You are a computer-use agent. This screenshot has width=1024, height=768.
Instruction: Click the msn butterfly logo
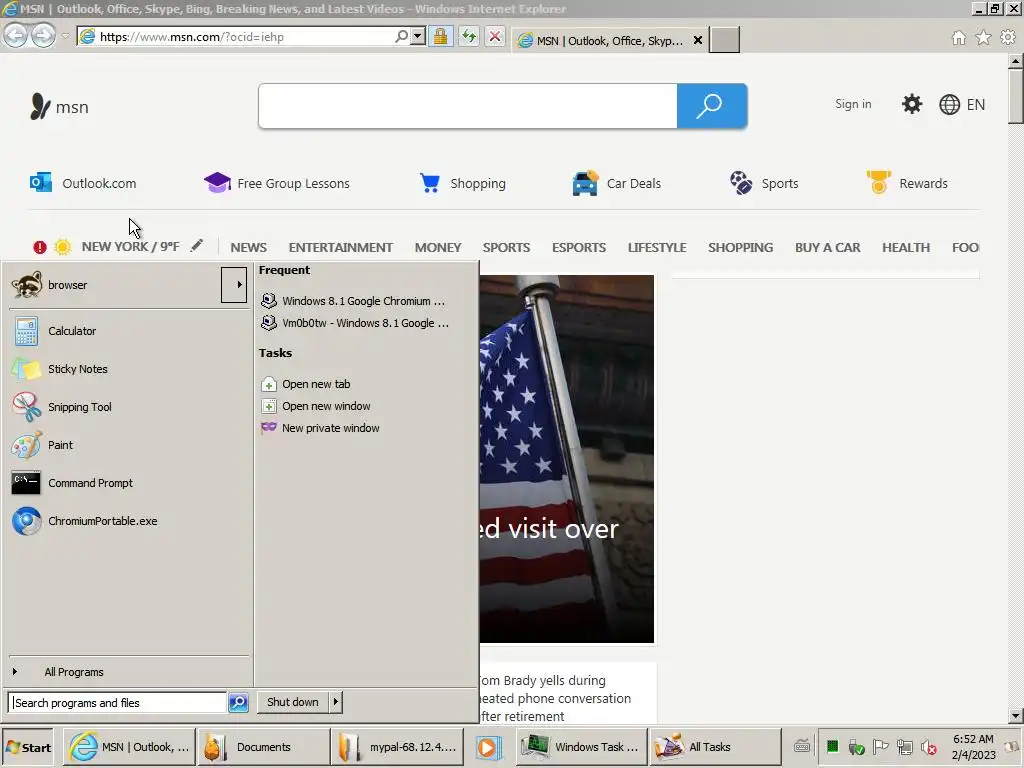point(59,106)
